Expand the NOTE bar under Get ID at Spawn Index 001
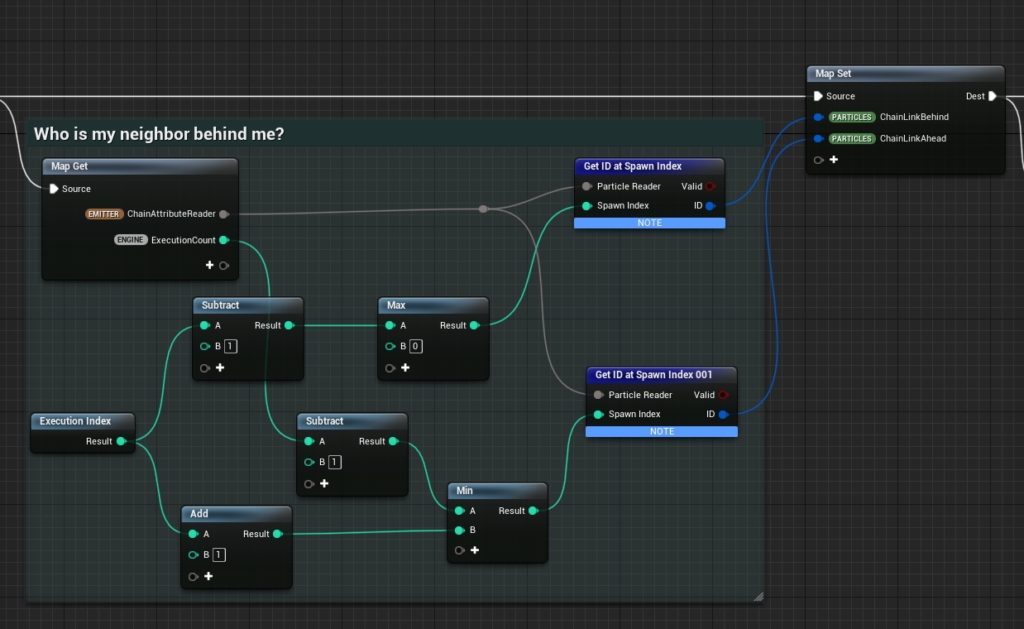This screenshot has height=629, width=1024. coord(662,431)
